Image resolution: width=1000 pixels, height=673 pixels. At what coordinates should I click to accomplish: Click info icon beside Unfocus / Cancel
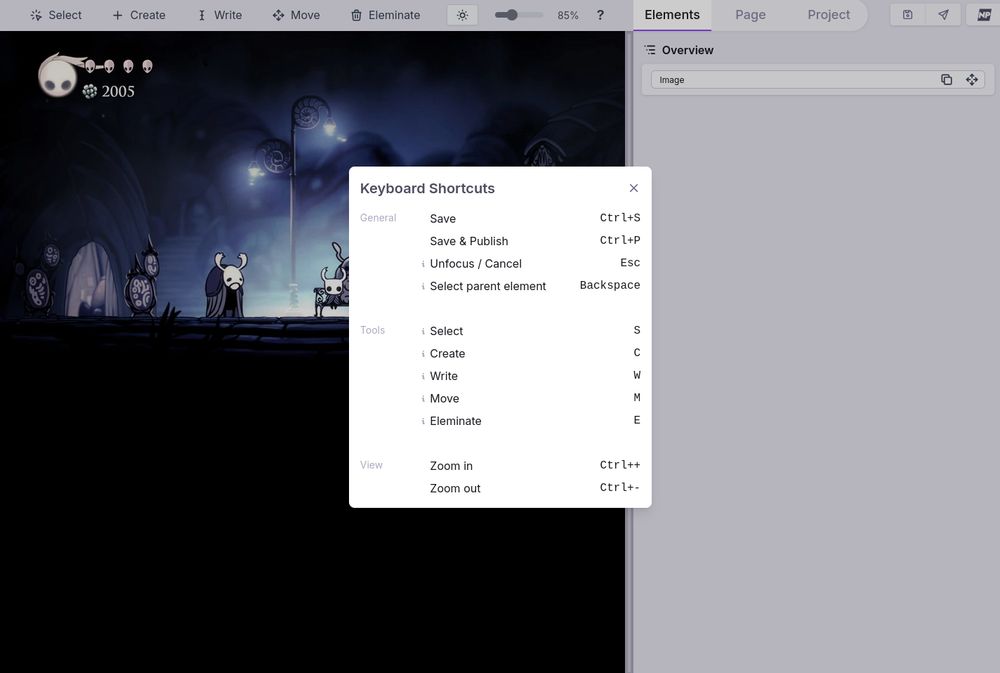[423, 264]
